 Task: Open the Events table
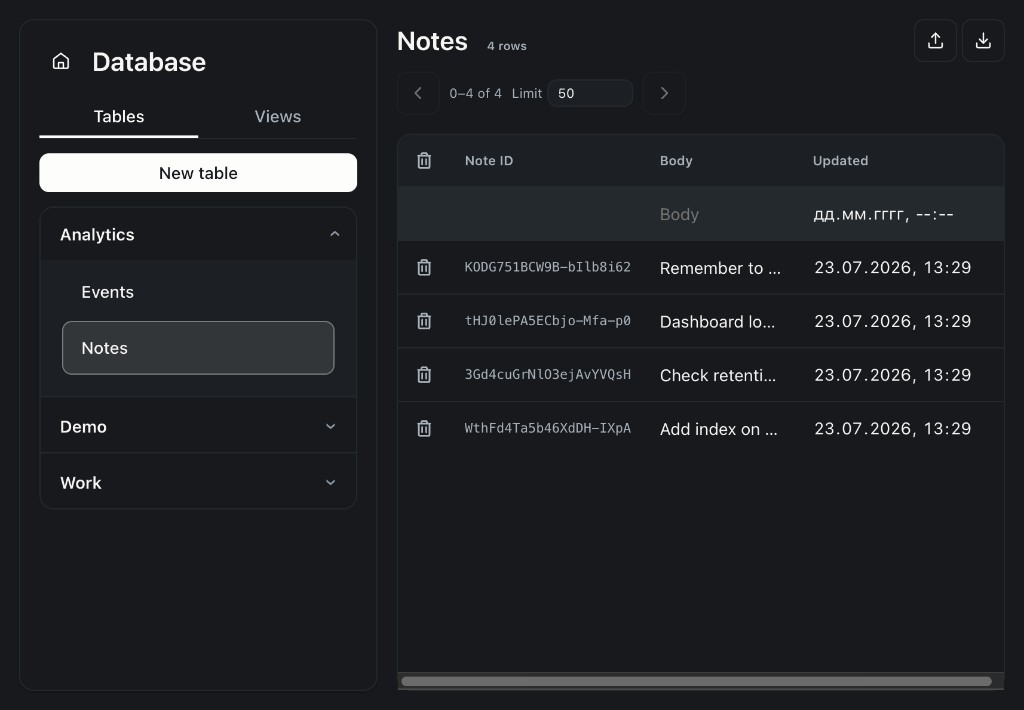[198, 292]
